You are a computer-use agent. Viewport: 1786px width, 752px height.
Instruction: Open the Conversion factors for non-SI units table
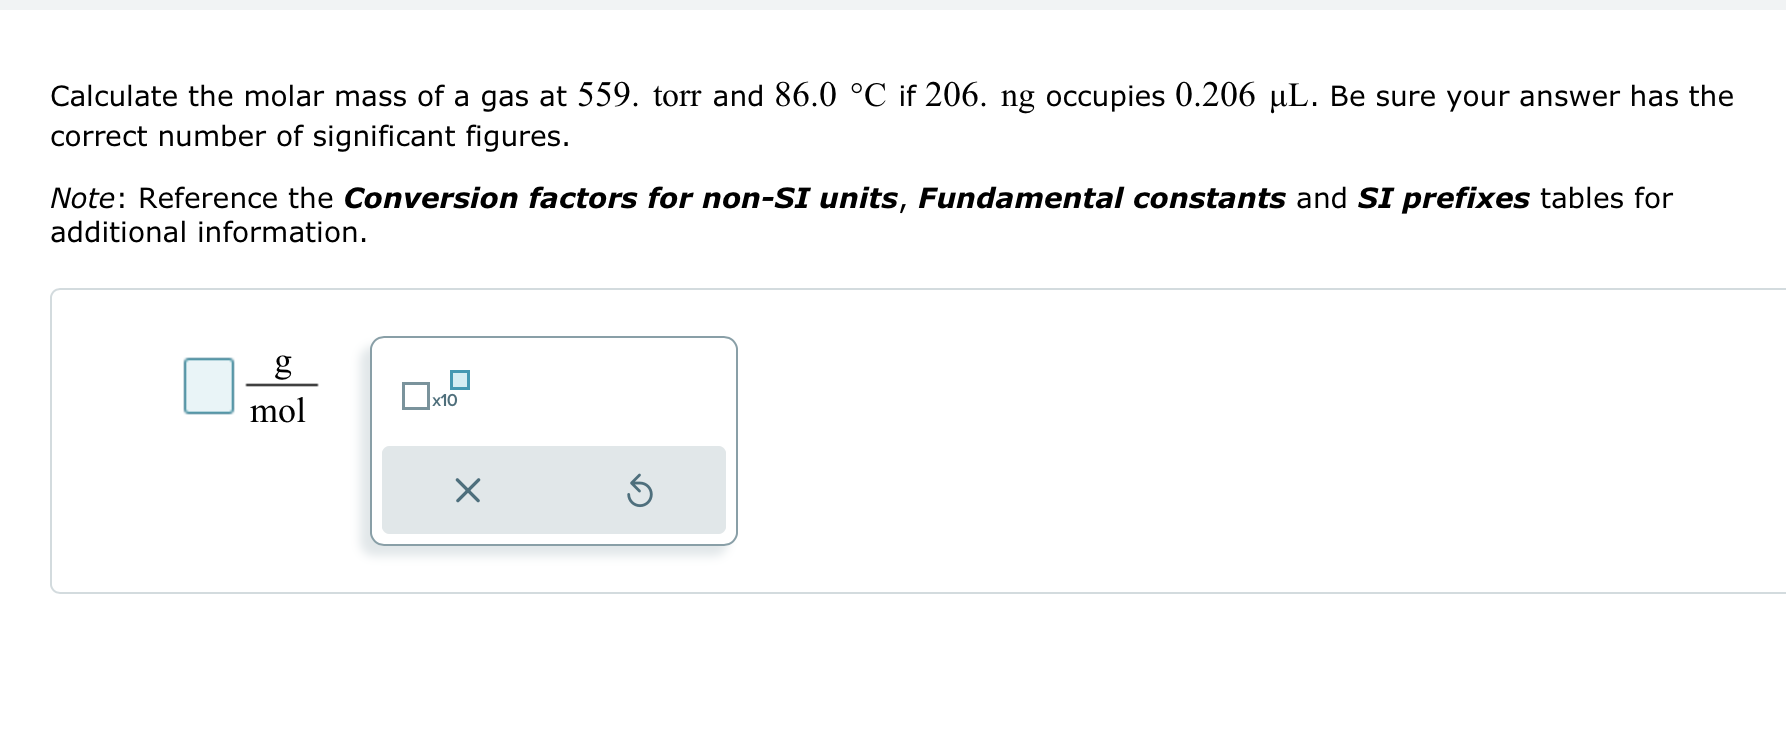tap(620, 198)
